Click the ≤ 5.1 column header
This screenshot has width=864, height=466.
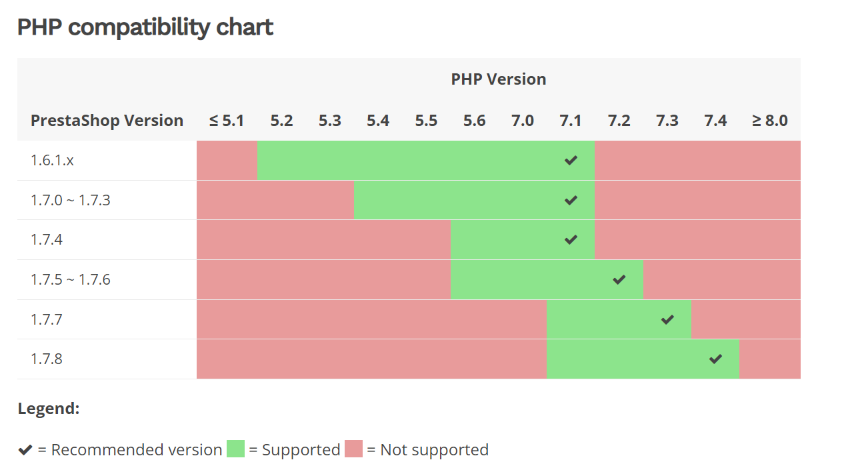[x=227, y=121]
